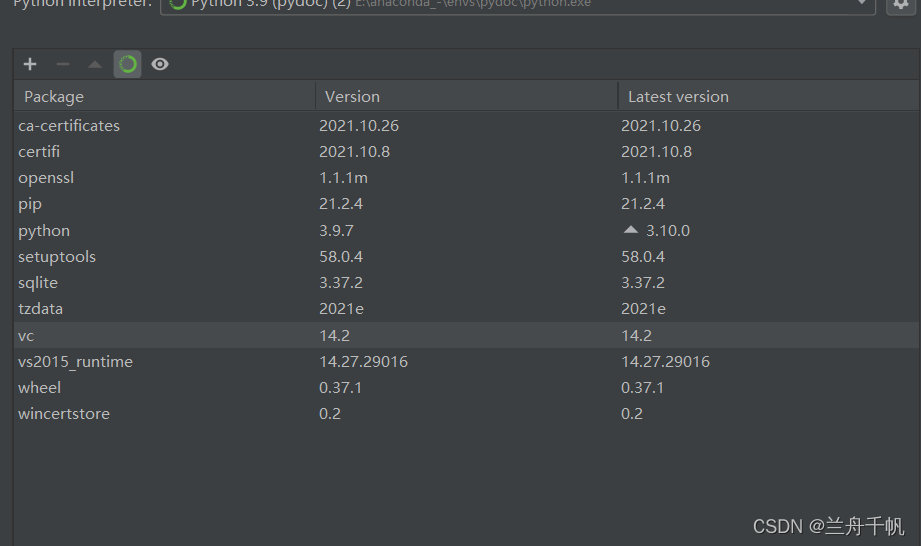The height and width of the screenshot is (546, 921).
Task: Select the setuptools package row
Action: click(57, 257)
